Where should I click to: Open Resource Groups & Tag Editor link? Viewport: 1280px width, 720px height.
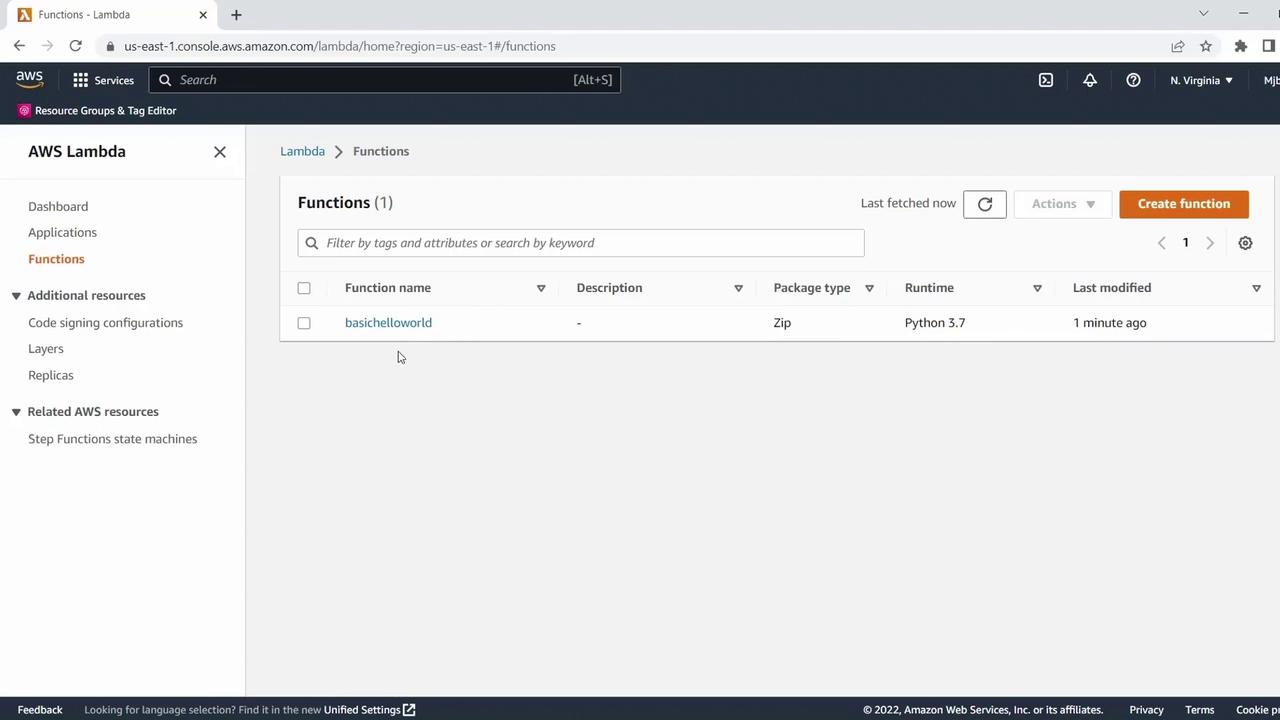coord(105,110)
